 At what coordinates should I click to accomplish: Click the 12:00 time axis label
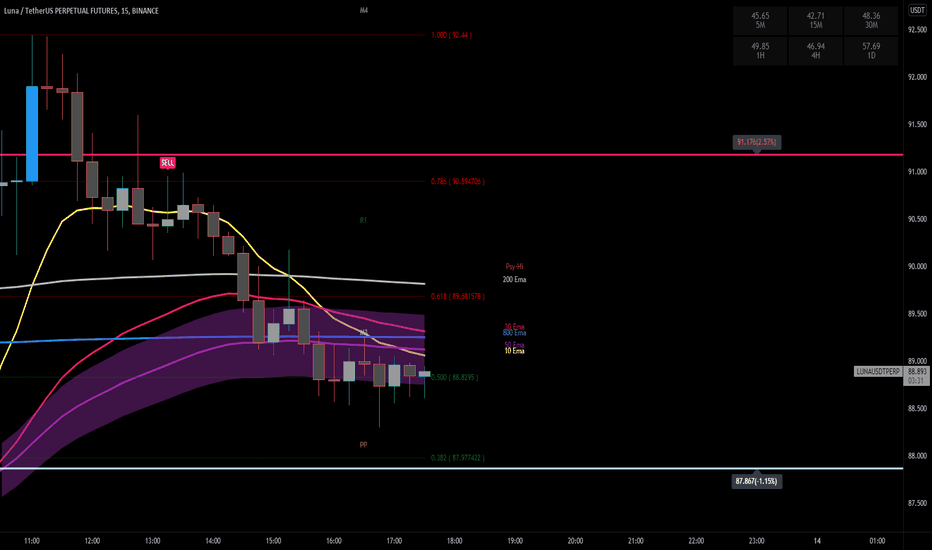tap(92, 540)
